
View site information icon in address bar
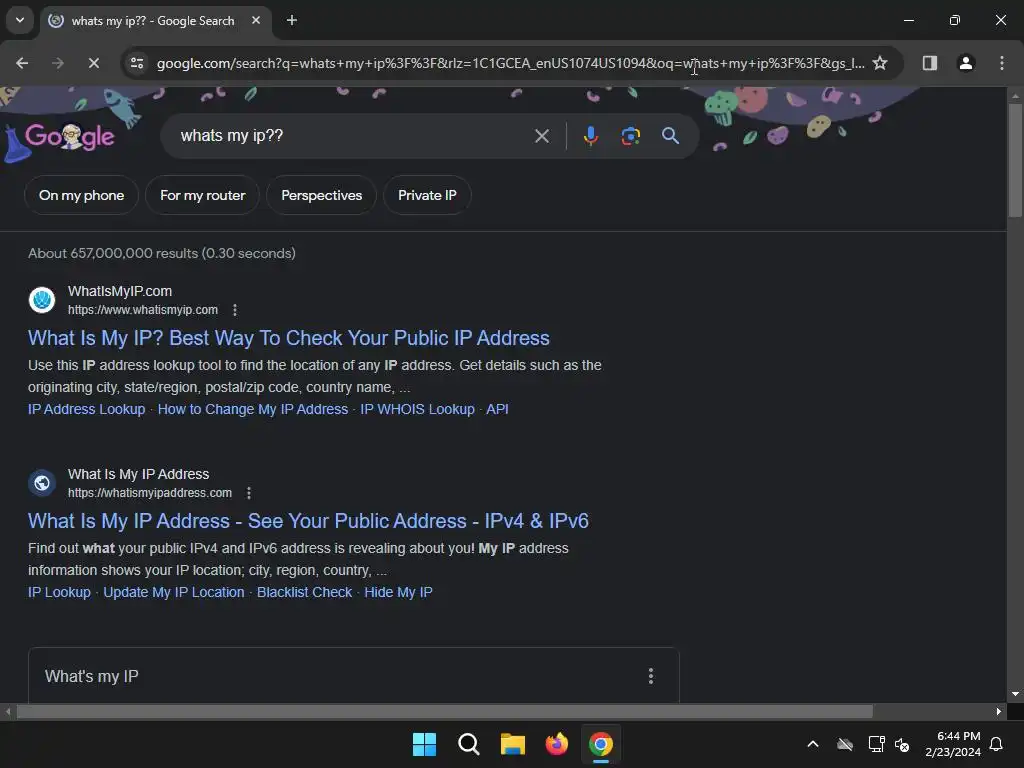[137, 63]
